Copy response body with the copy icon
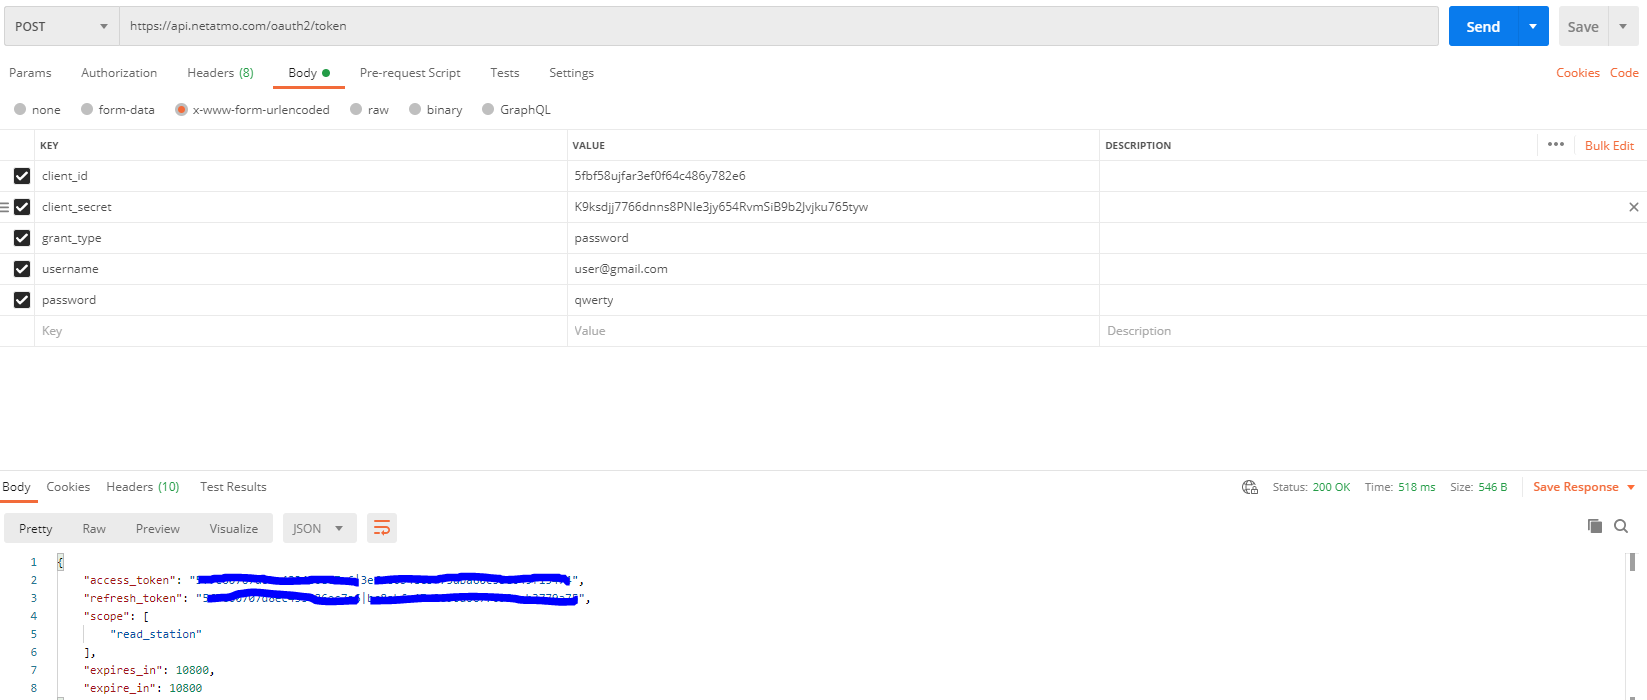The height and width of the screenshot is (700, 1647). tap(1594, 526)
